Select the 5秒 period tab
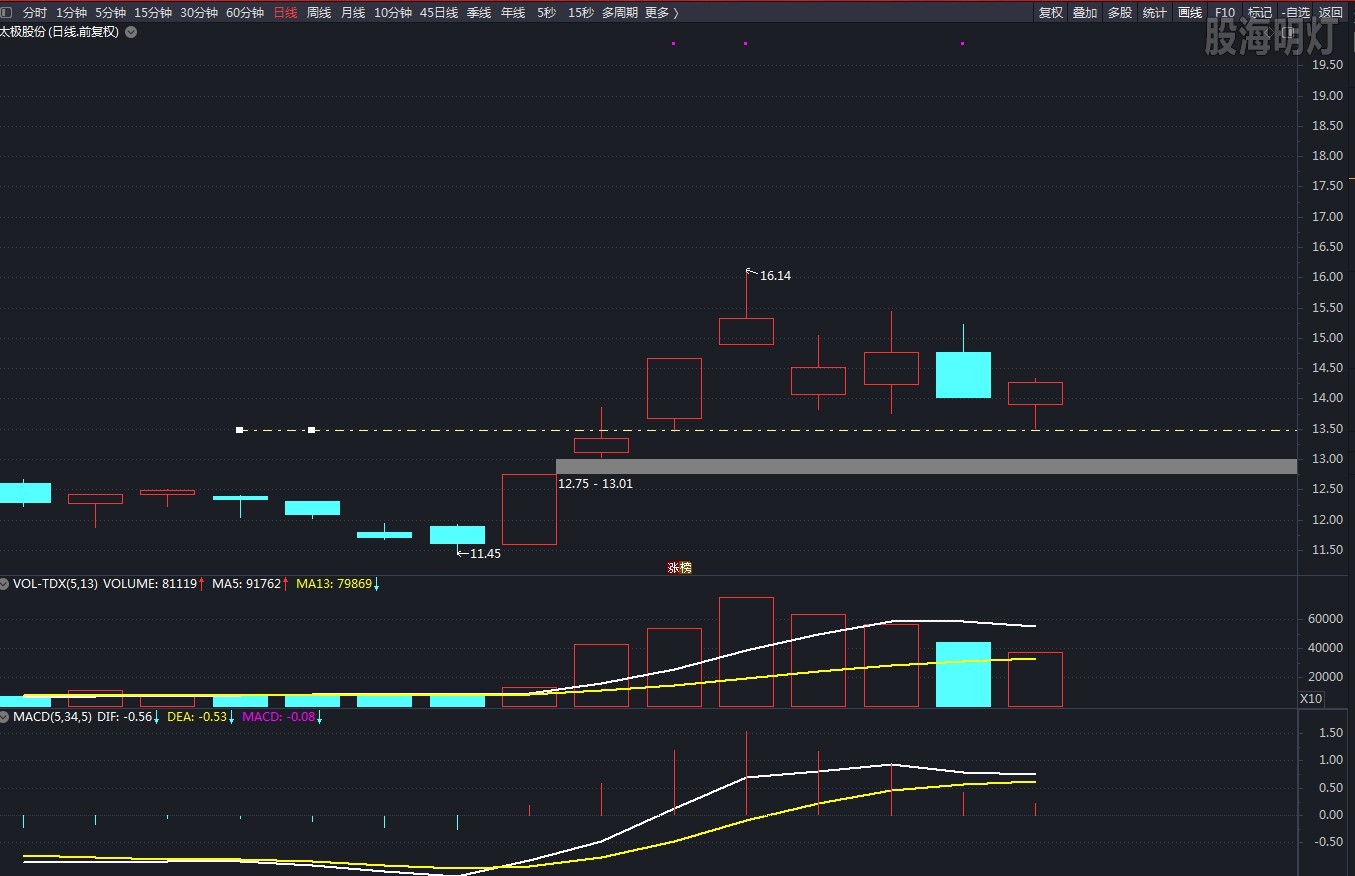Screen dimensions: 1355x876 click(x=546, y=13)
